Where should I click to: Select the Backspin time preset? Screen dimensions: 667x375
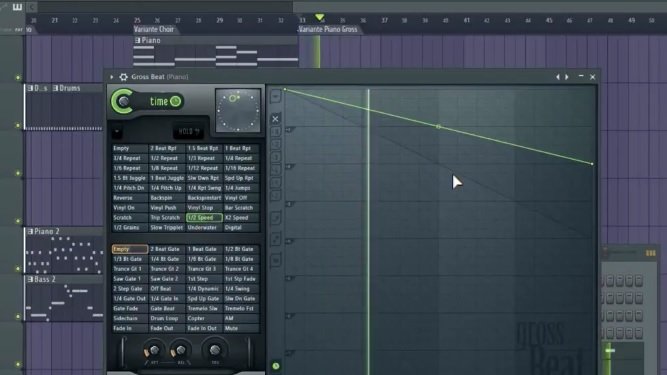(x=167, y=198)
